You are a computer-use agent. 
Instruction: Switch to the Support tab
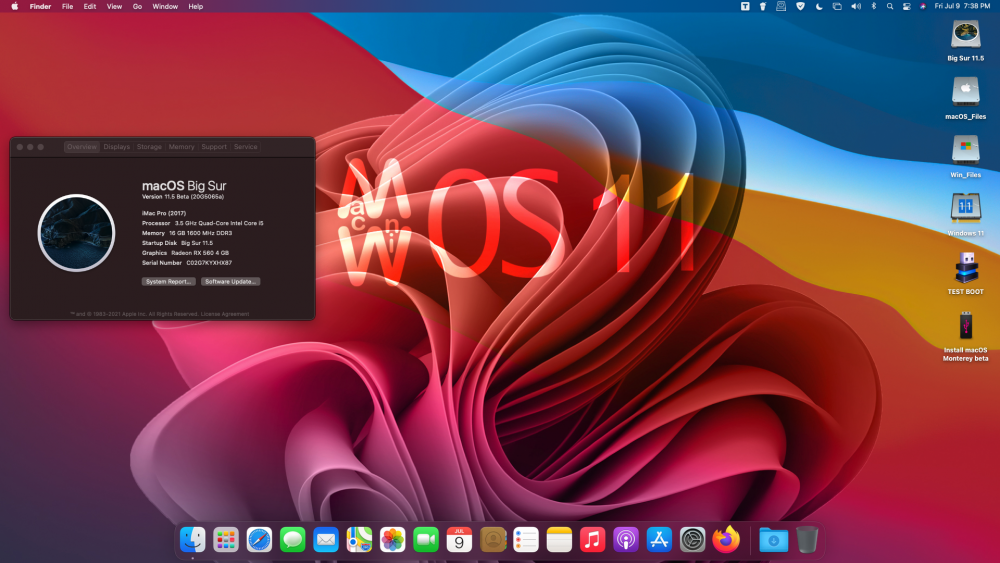pyautogui.click(x=214, y=147)
